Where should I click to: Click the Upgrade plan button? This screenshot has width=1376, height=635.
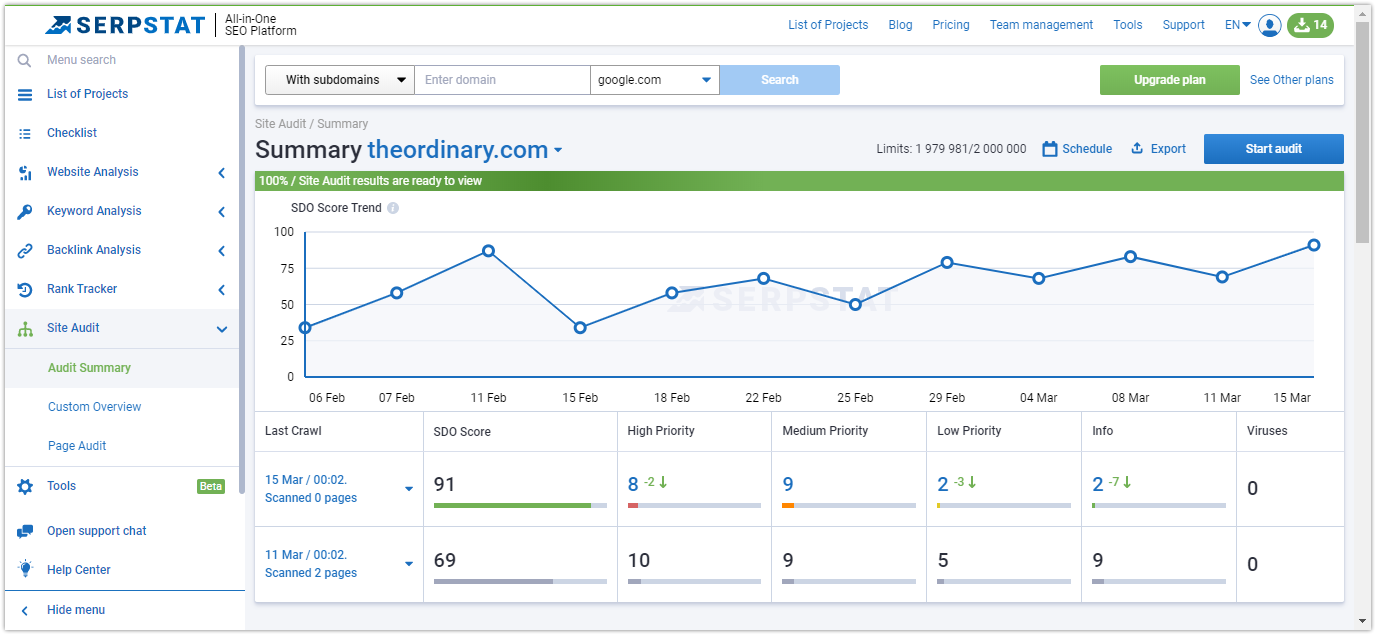coord(1170,80)
